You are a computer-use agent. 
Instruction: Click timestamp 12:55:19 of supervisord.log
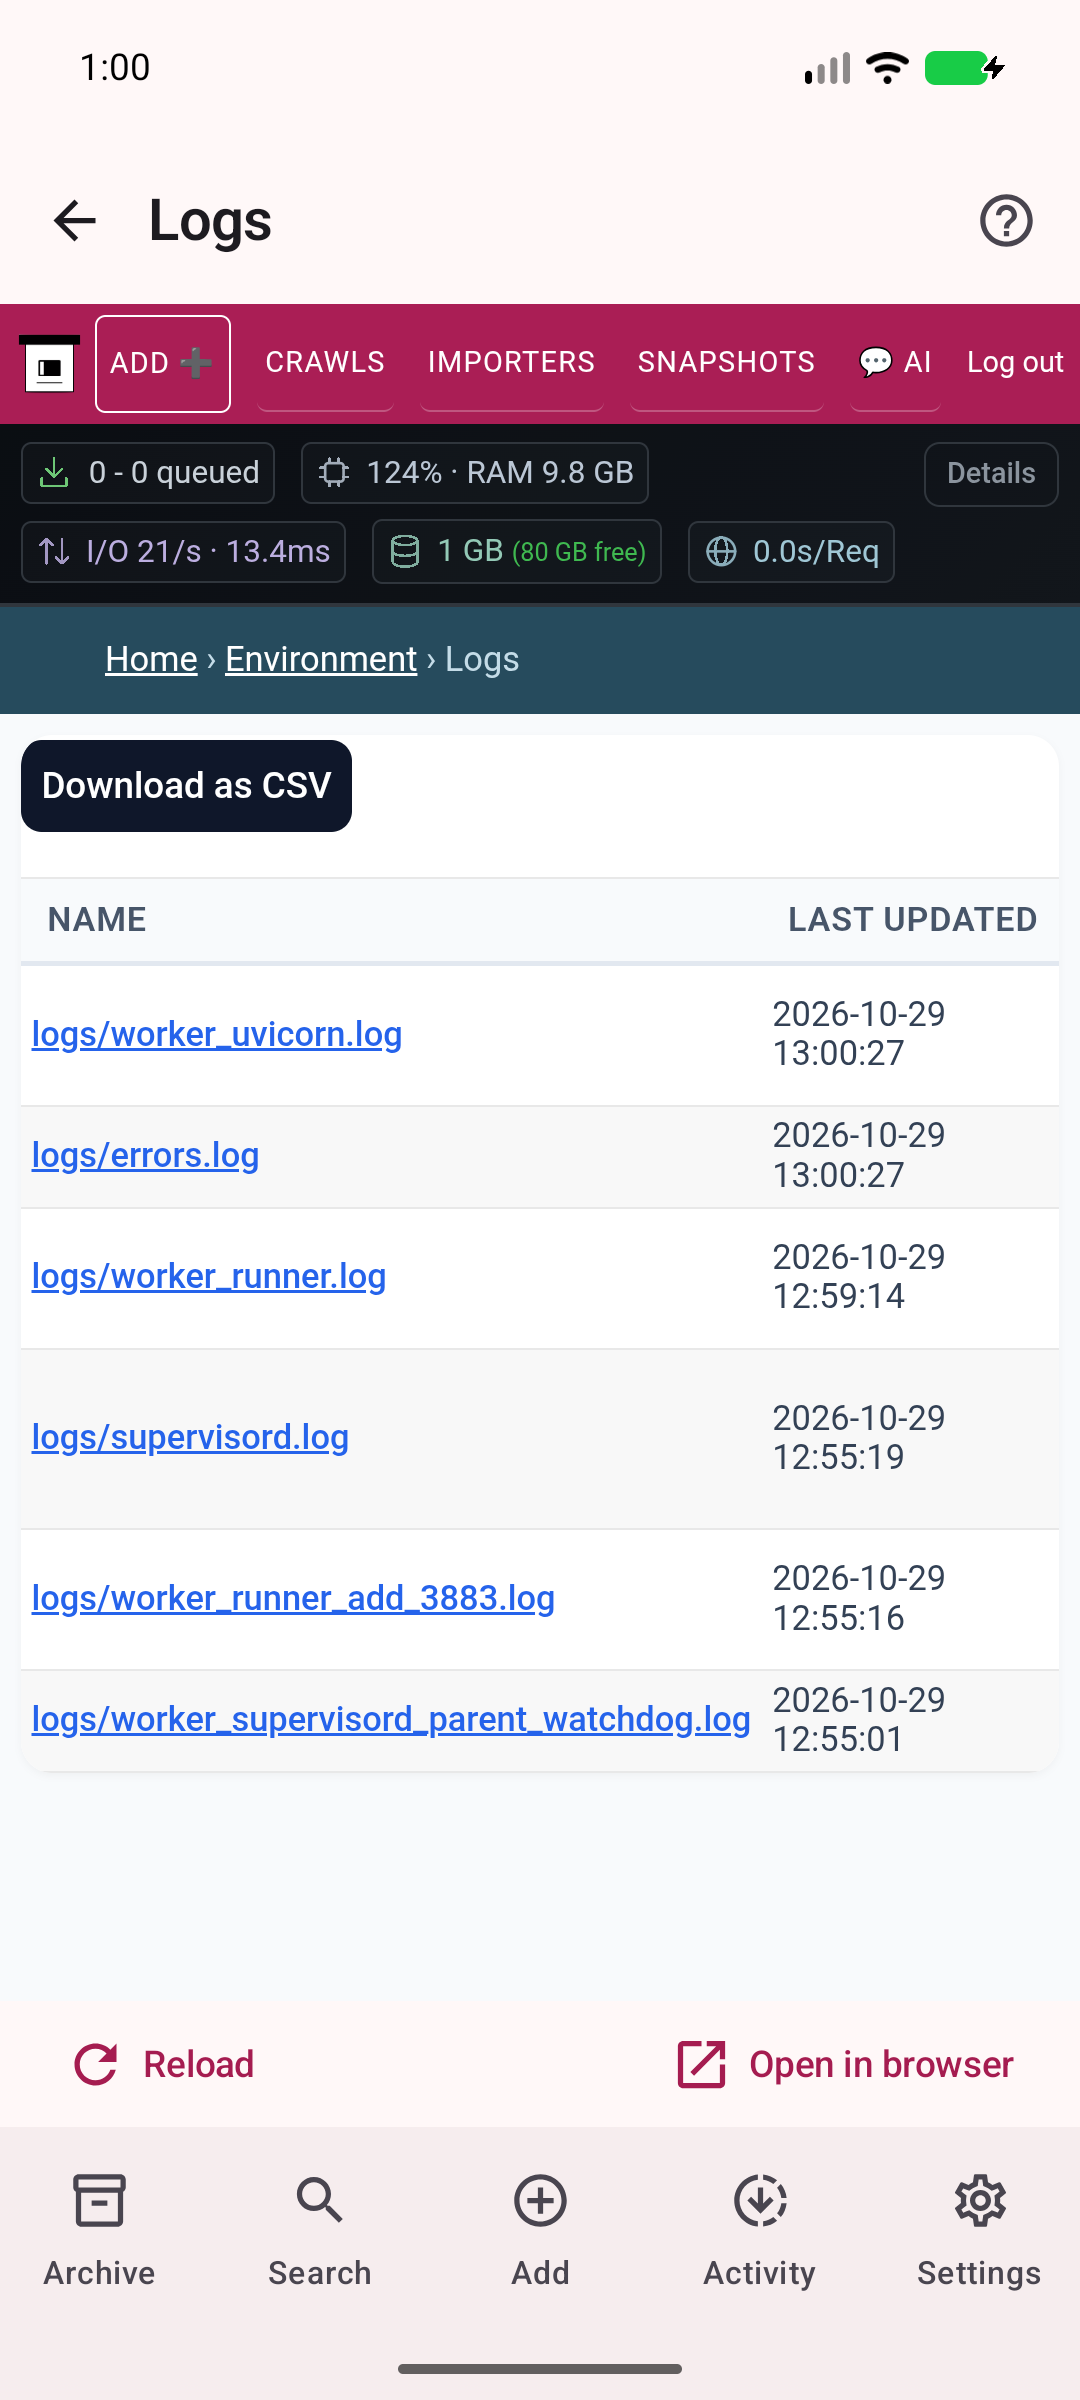(838, 1457)
